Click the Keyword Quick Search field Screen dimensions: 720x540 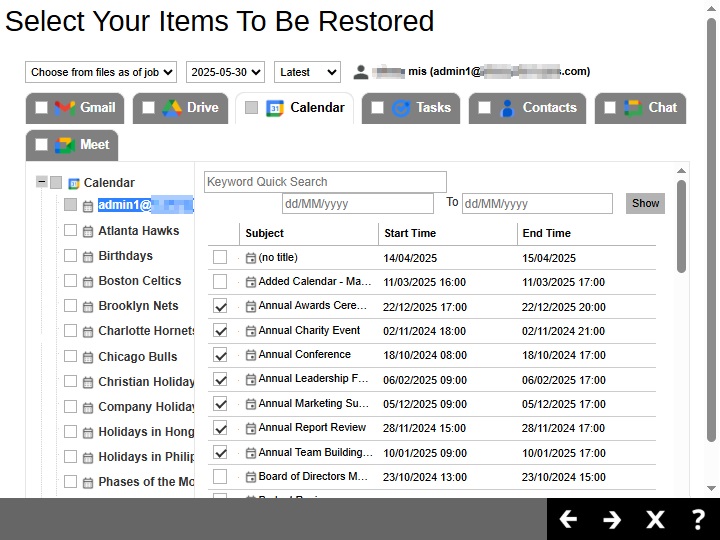click(325, 182)
